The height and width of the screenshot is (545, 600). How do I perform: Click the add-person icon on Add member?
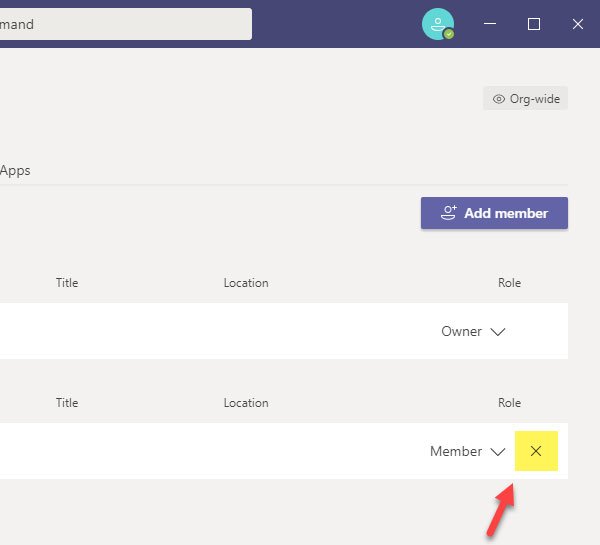pos(449,213)
